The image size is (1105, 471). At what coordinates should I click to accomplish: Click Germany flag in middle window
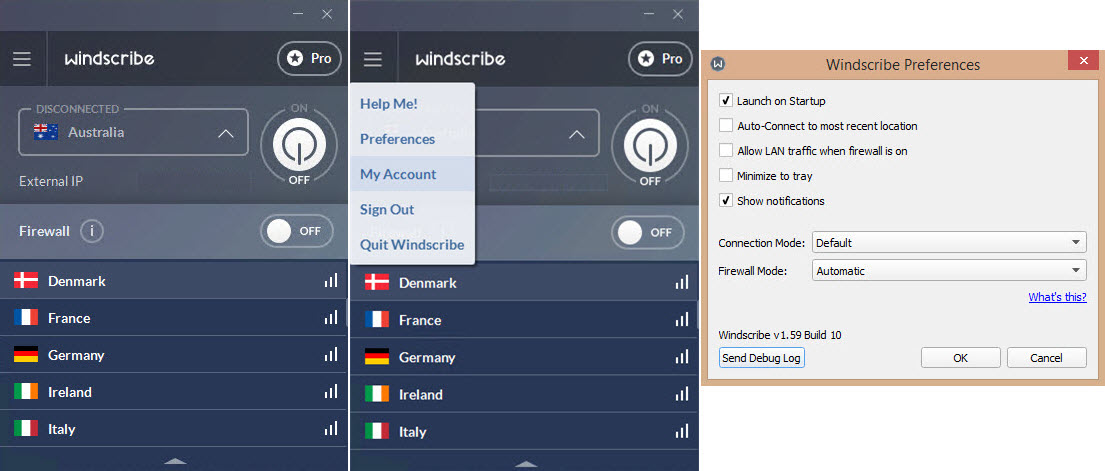[x=377, y=357]
